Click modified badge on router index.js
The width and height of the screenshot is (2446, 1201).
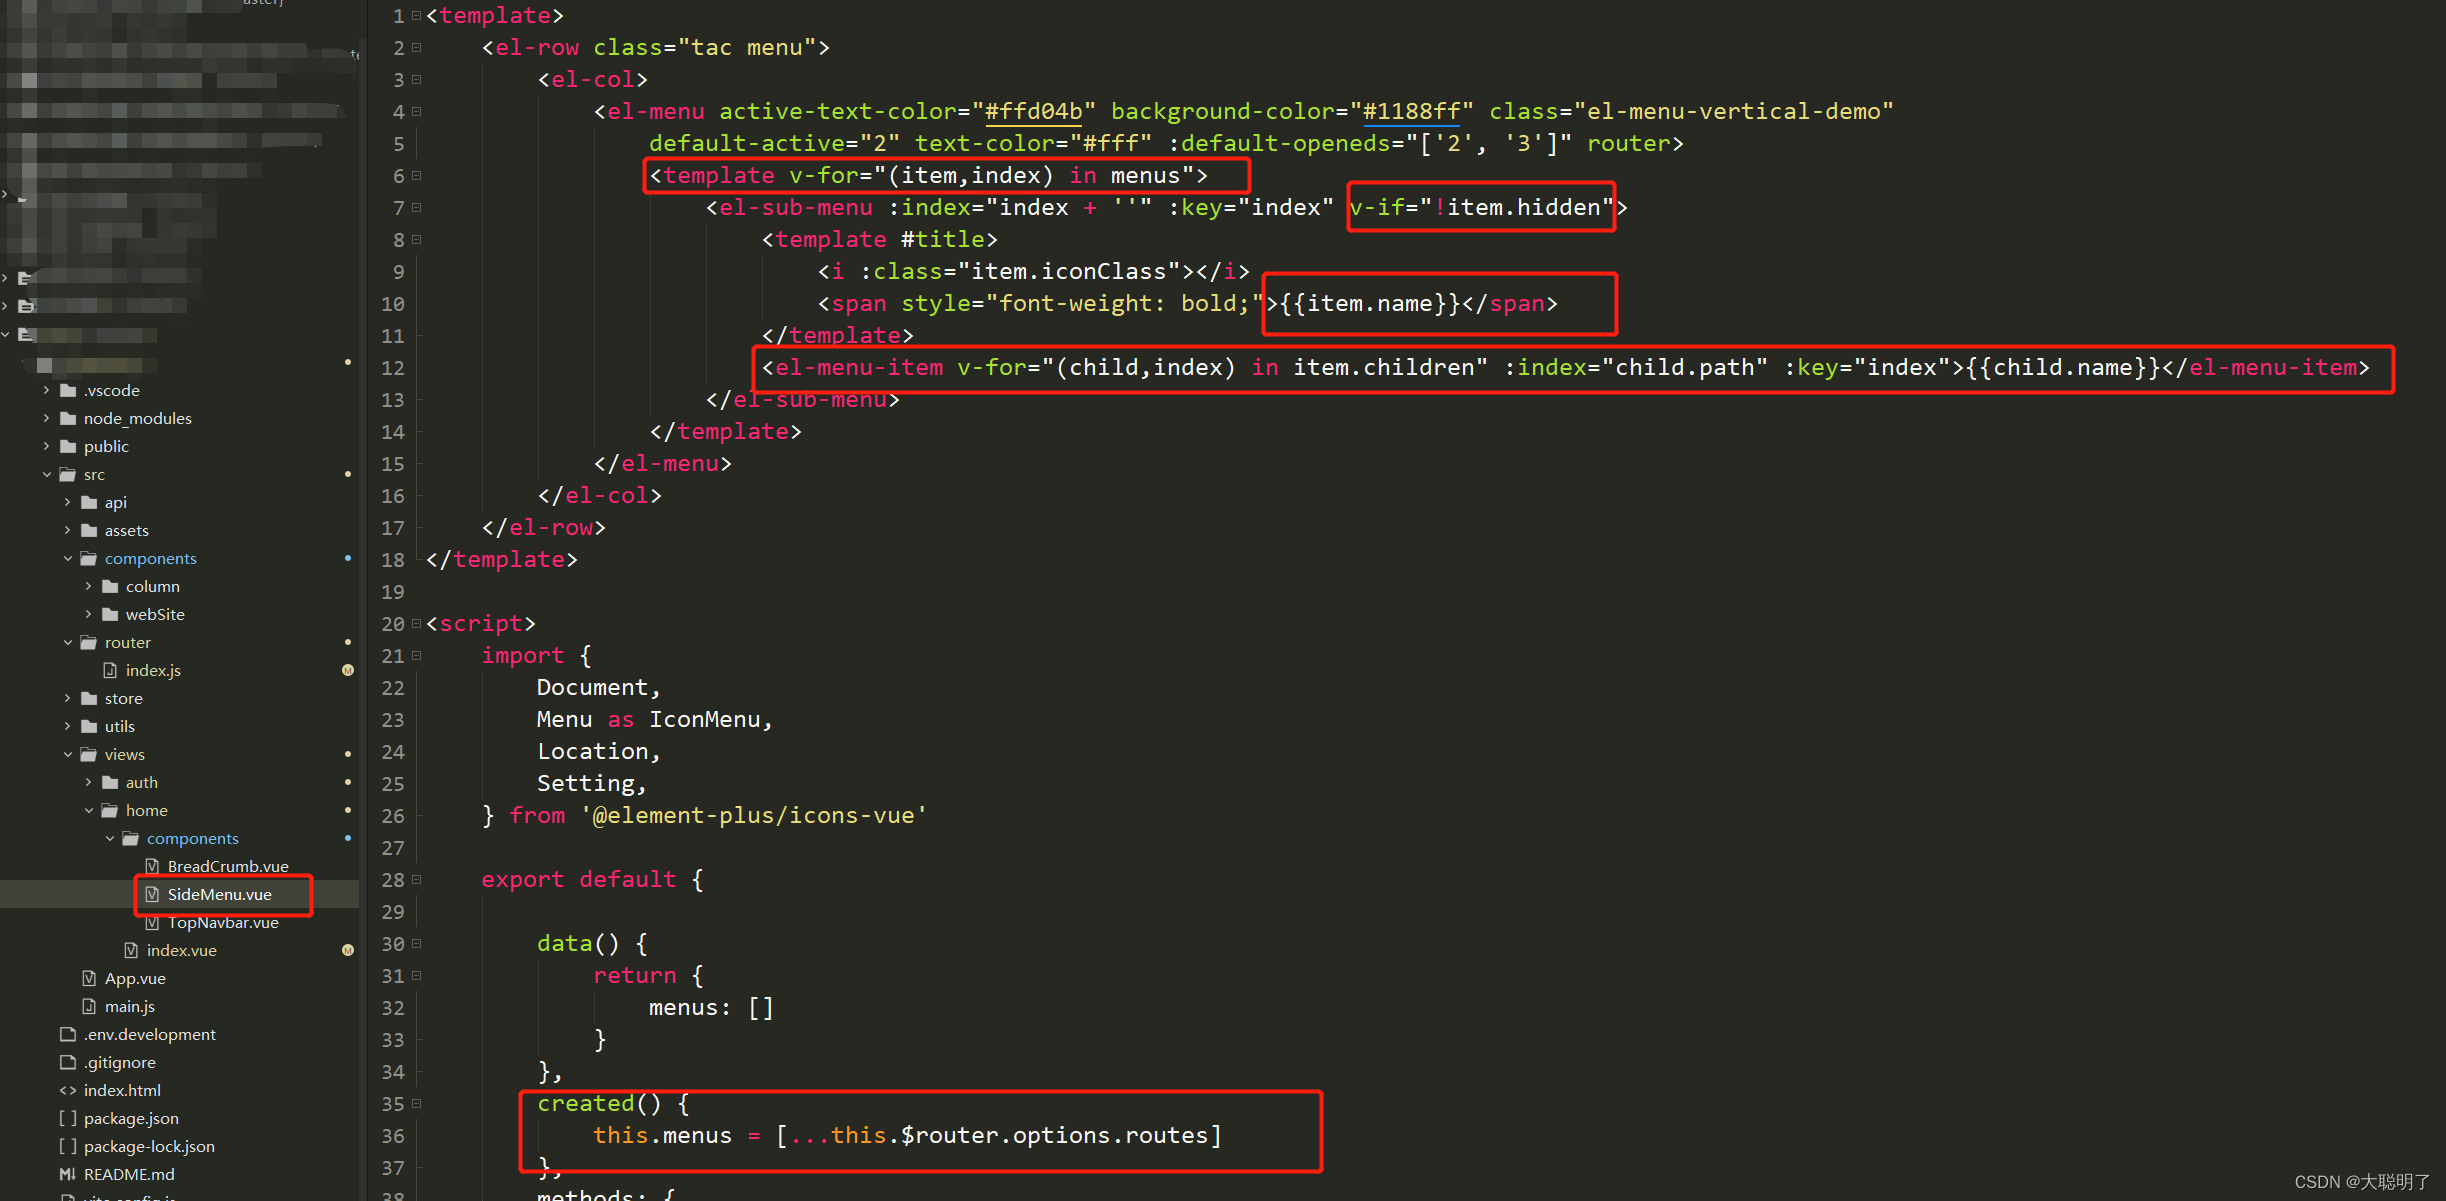point(348,670)
